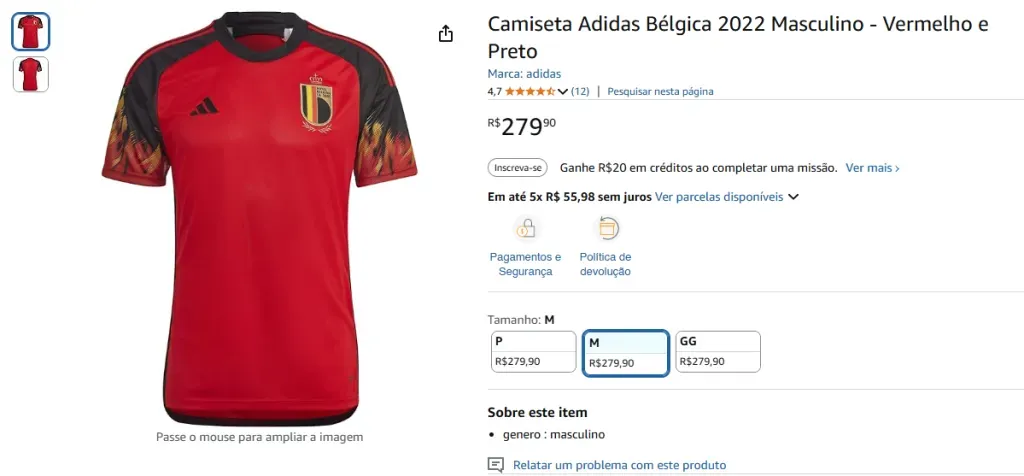Screen dimensions: 1024x476
Task: Click Relatar um problema com este produto
Action: (x=619, y=465)
